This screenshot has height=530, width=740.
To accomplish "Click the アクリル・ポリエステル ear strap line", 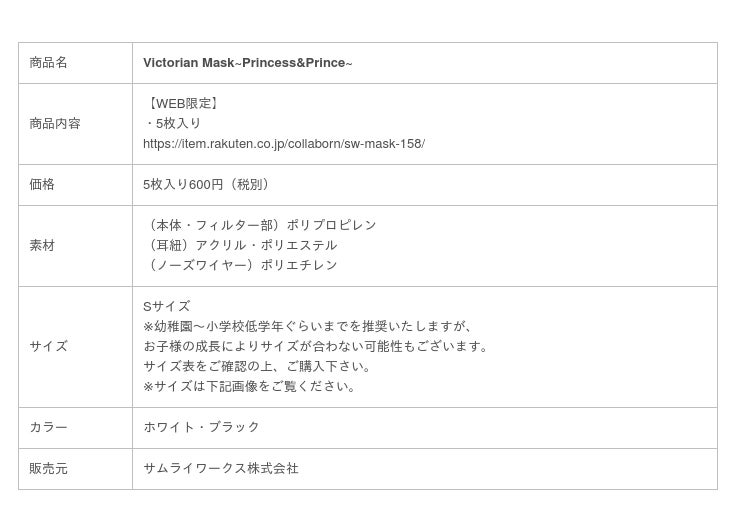I will 241,245.
